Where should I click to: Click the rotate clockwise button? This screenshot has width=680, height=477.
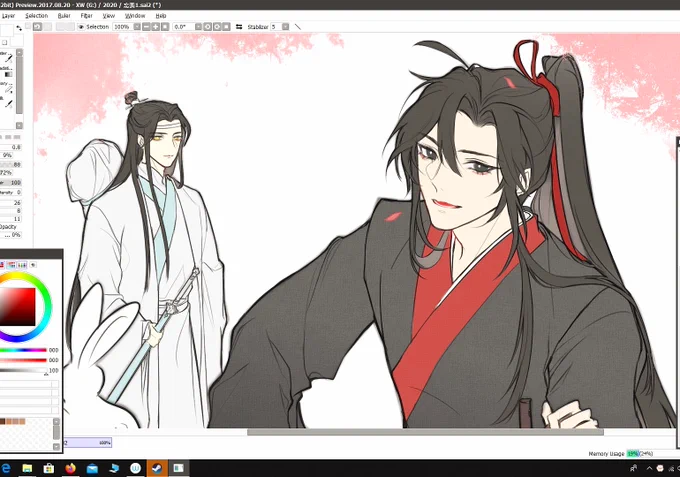[x=217, y=27]
